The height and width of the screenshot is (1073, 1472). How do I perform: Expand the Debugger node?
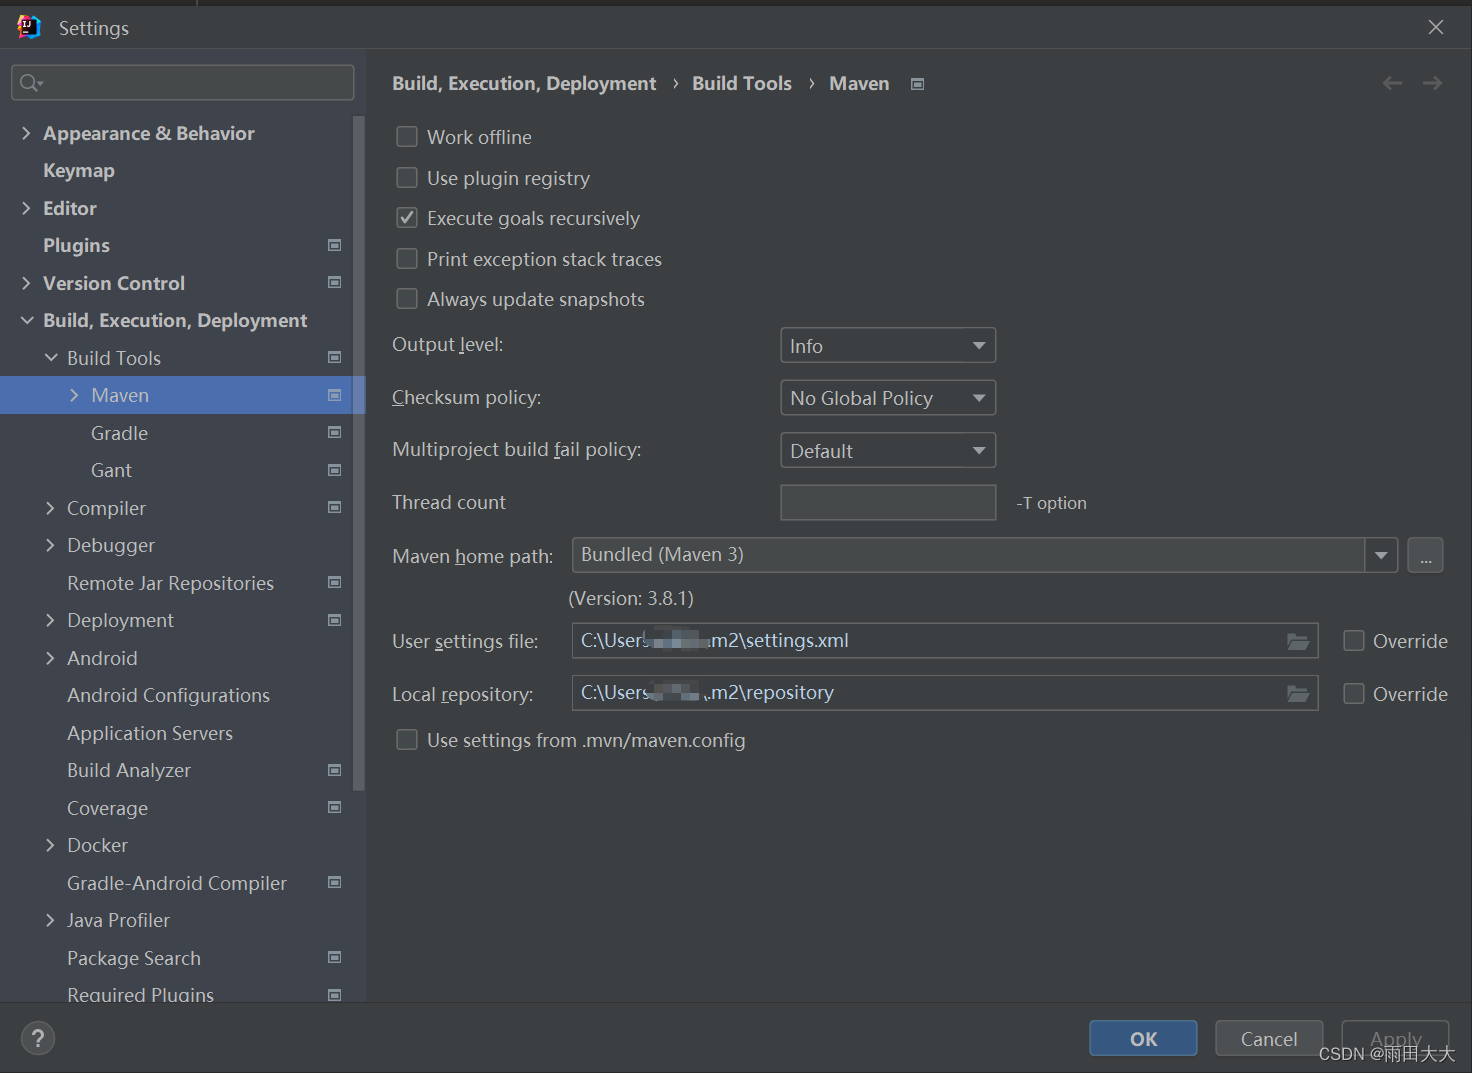(50, 545)
